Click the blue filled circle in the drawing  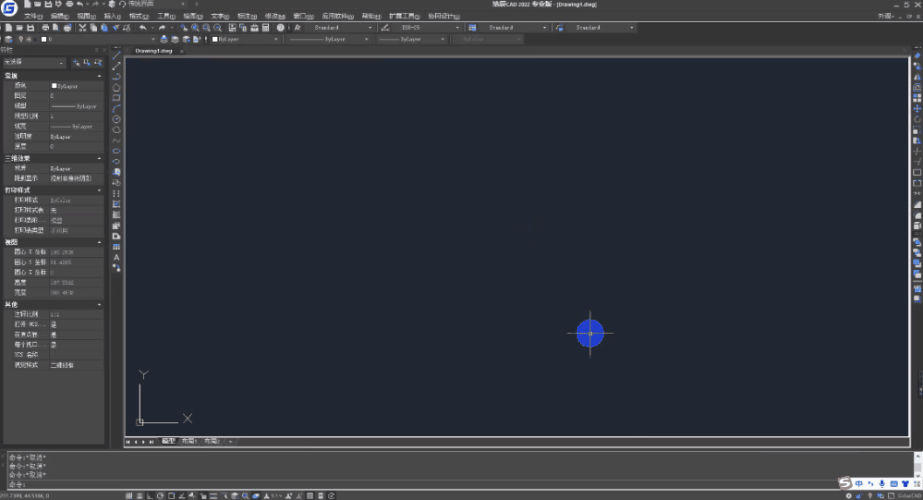click(x=590, y=333)
